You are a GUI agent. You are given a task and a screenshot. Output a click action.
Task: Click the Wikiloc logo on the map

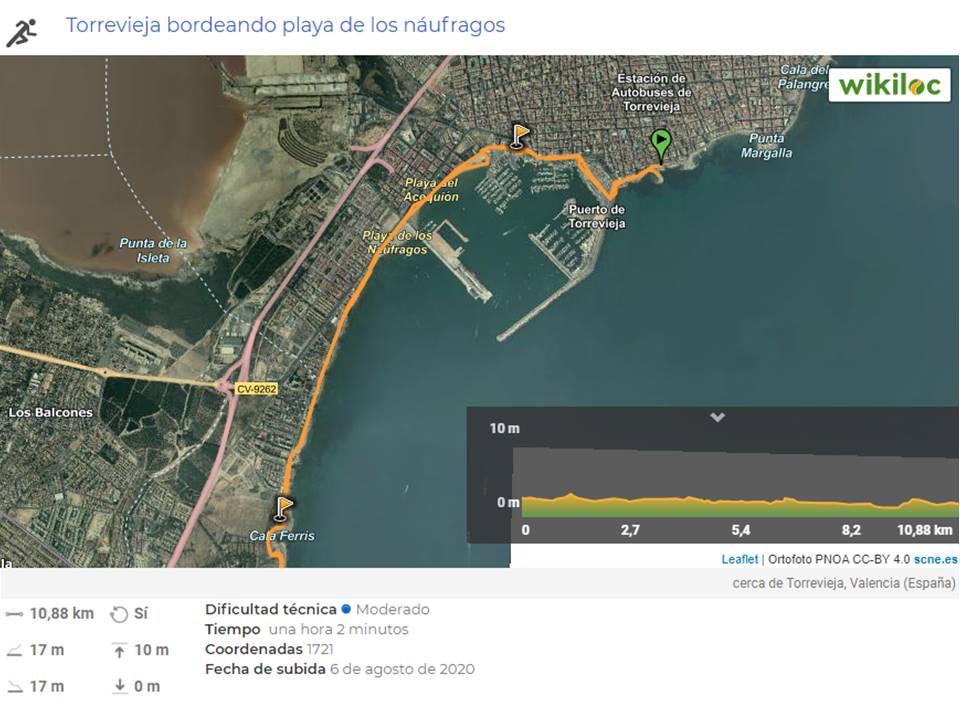point(889,85)
